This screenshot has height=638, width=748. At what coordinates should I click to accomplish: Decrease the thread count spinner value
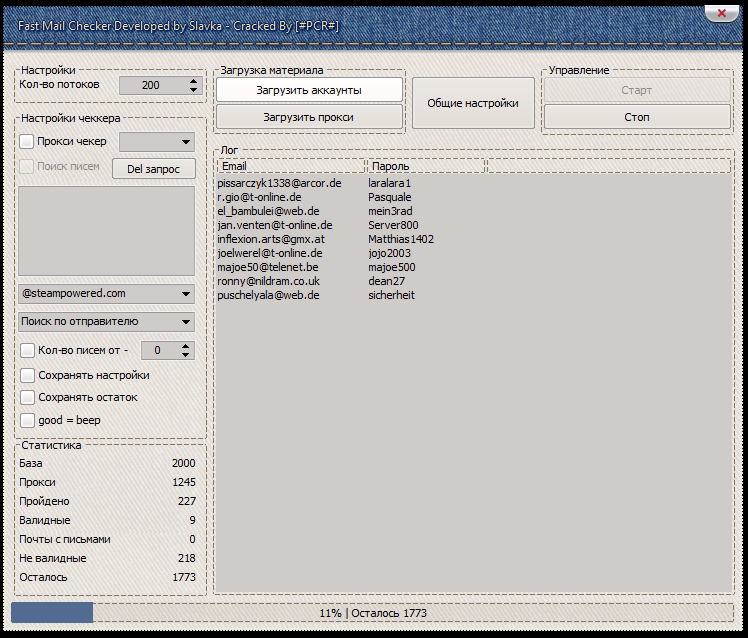click(193, 90)
